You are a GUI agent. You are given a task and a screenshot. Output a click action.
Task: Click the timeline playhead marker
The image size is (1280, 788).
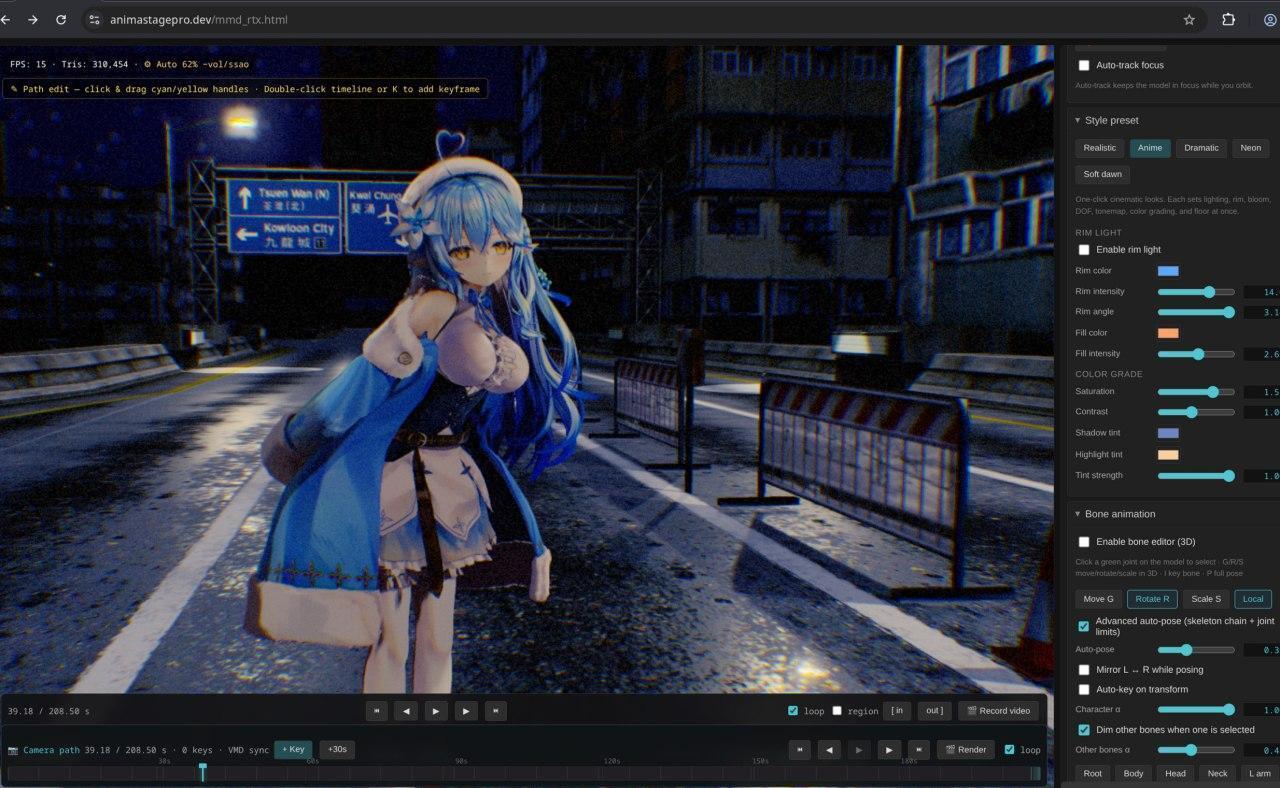click(202, 772)
